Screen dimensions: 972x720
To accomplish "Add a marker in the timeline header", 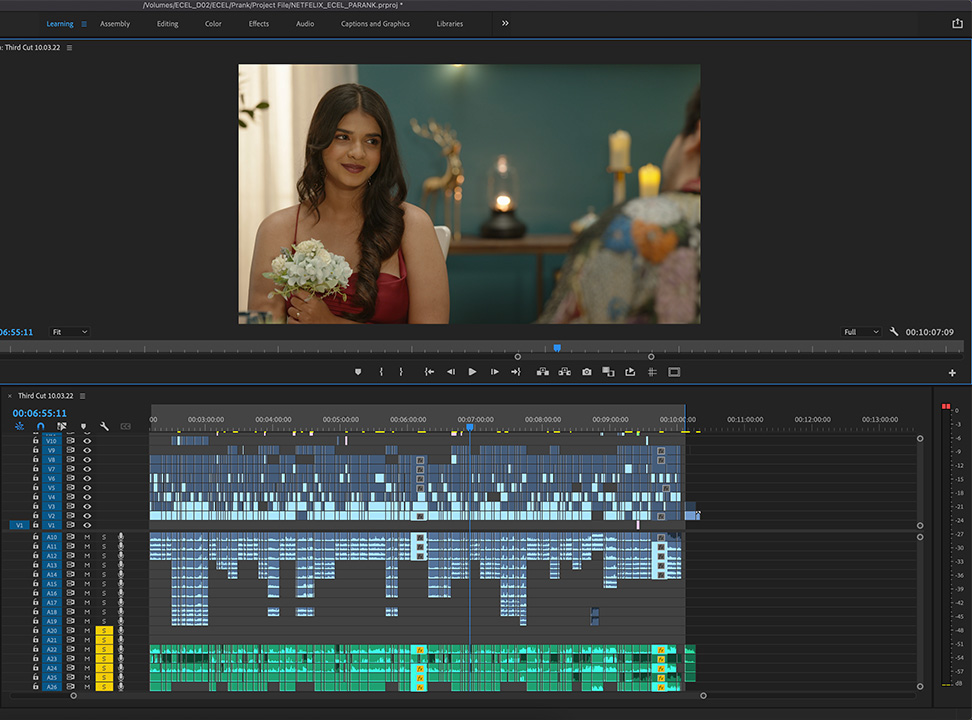I will [x=83, y=427].
